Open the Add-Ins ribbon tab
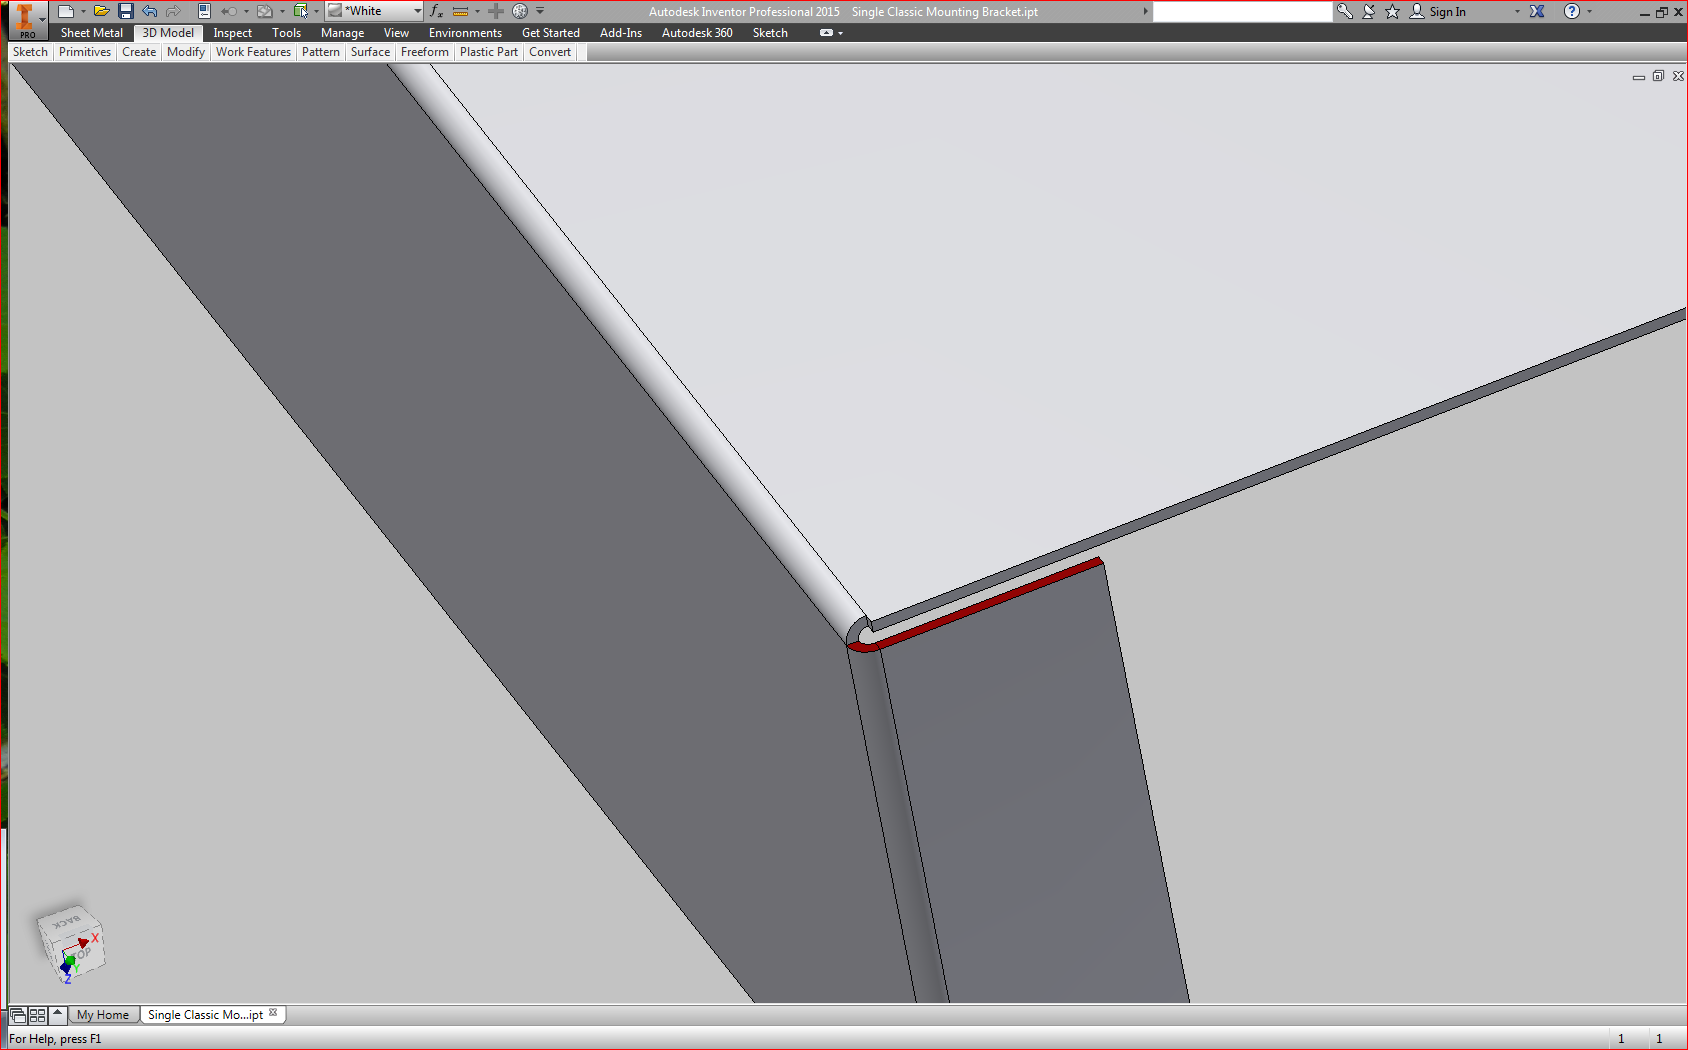This screenshot has width=1688, height=1050. pos(621,33)
